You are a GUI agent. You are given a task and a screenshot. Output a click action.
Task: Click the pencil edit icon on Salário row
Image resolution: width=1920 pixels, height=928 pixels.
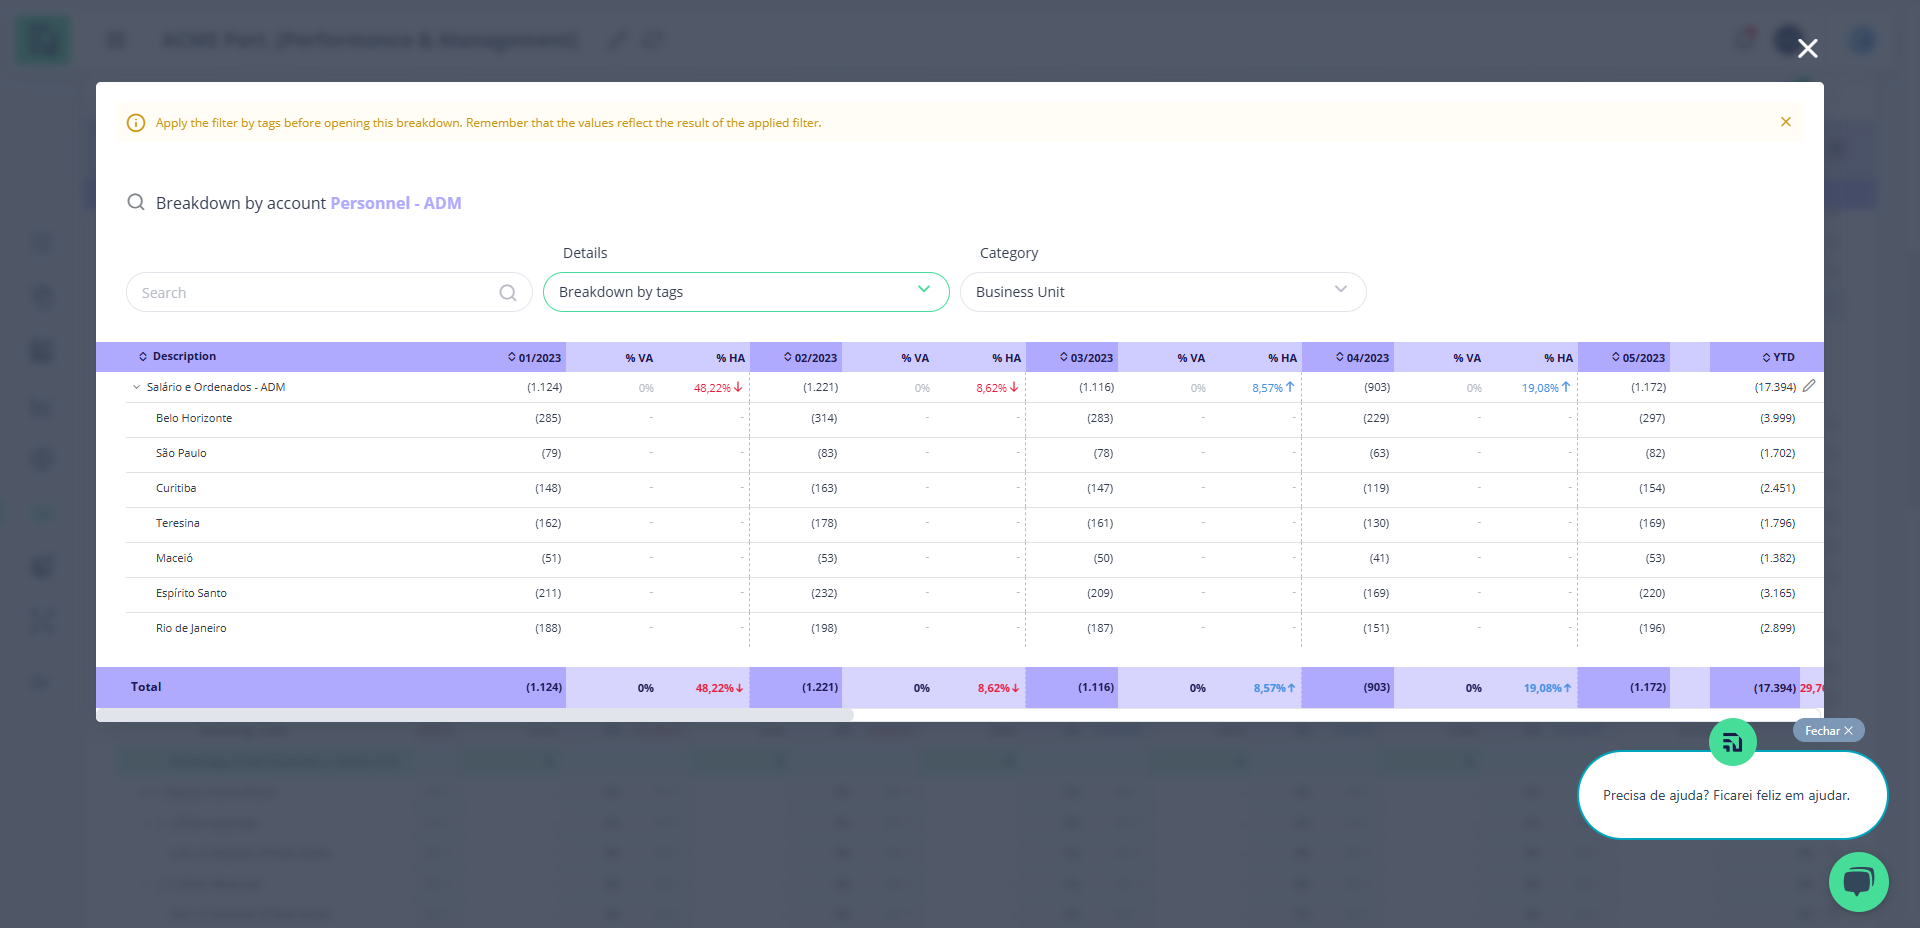click(x=1809, y=386)
